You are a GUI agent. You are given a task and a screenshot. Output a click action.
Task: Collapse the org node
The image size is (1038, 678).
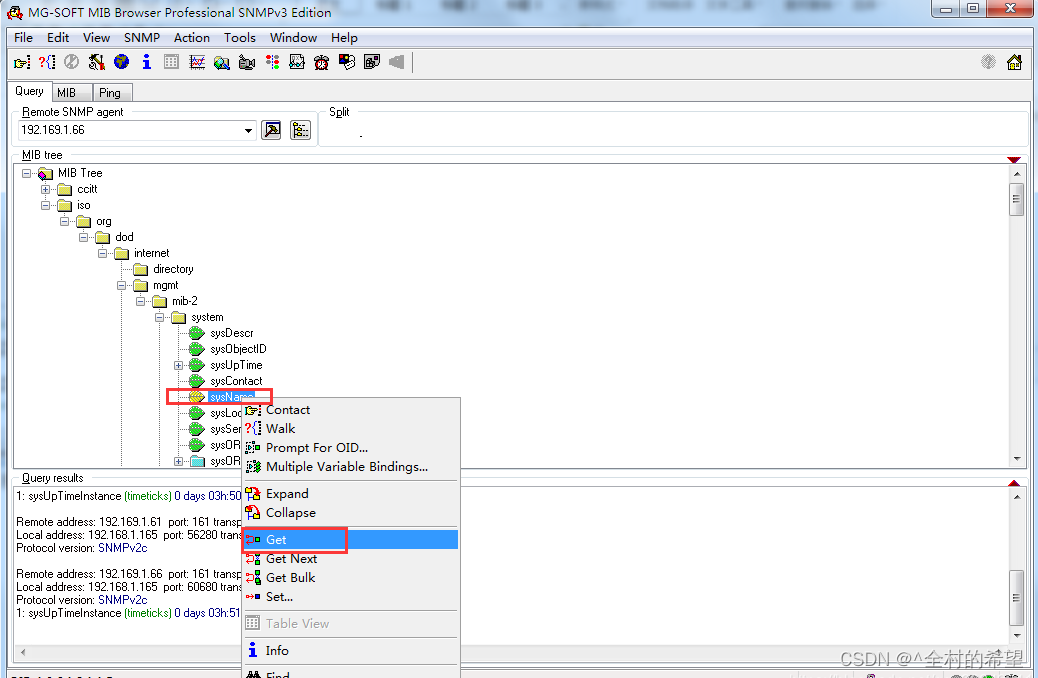tap(65, 221)
